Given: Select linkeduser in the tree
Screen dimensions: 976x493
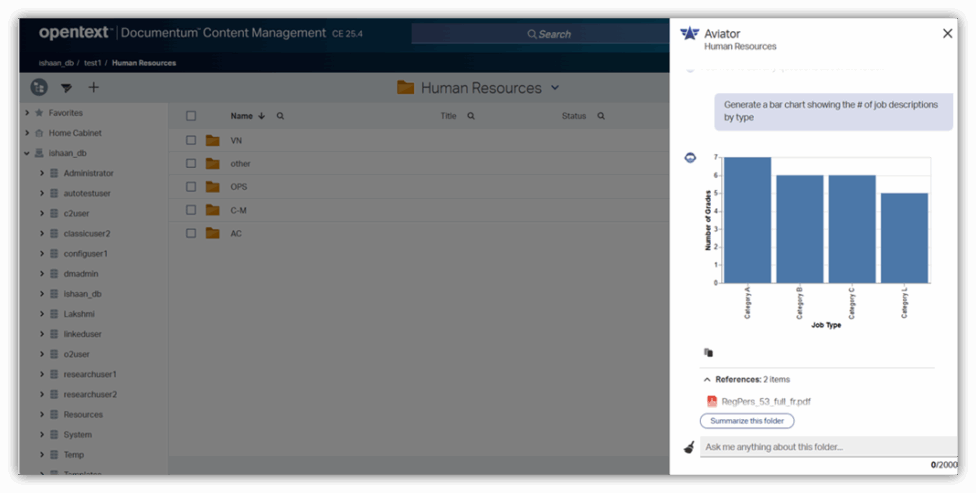Looking at the screenshot, I should pos(82,334).
